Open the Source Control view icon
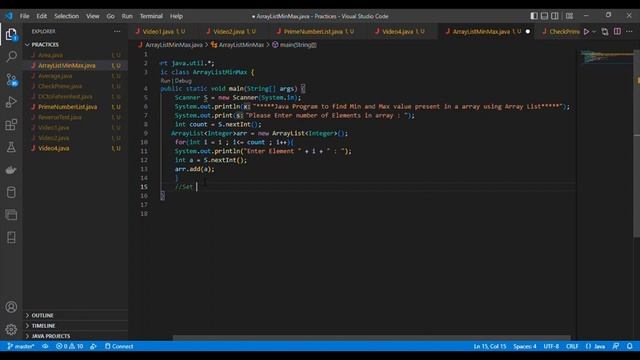This screenshot has height=360, width=640. [11, 79]
